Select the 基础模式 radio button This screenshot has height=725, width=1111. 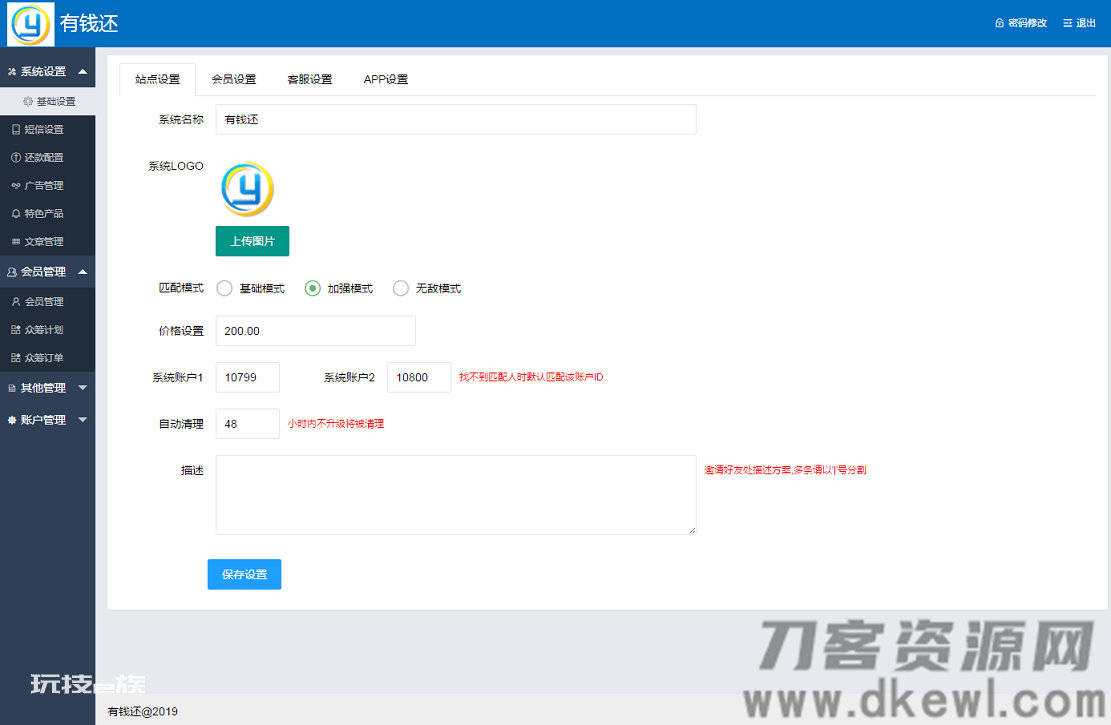[225, 288]
